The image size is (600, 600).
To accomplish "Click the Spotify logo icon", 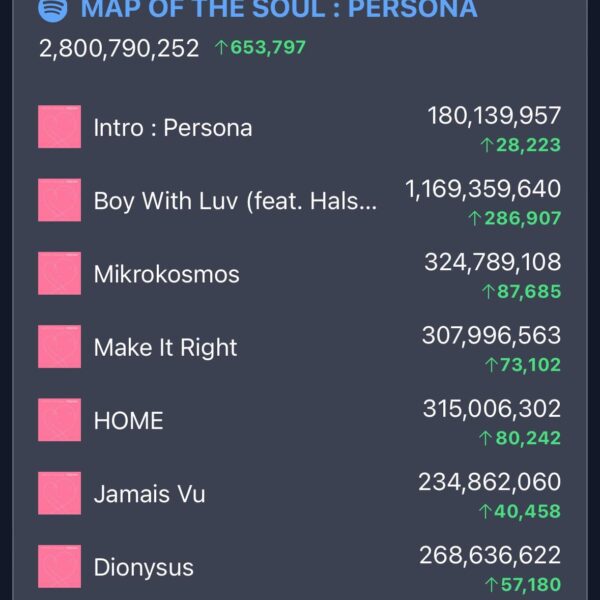I will 53,10.
